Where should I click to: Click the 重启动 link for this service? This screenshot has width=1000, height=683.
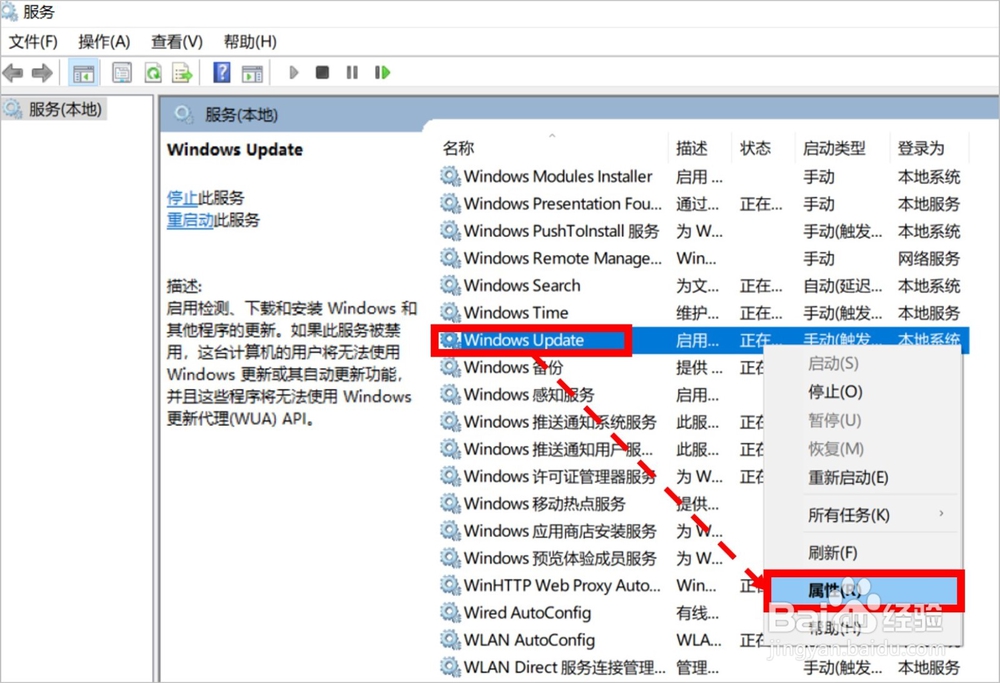(190, 220)
